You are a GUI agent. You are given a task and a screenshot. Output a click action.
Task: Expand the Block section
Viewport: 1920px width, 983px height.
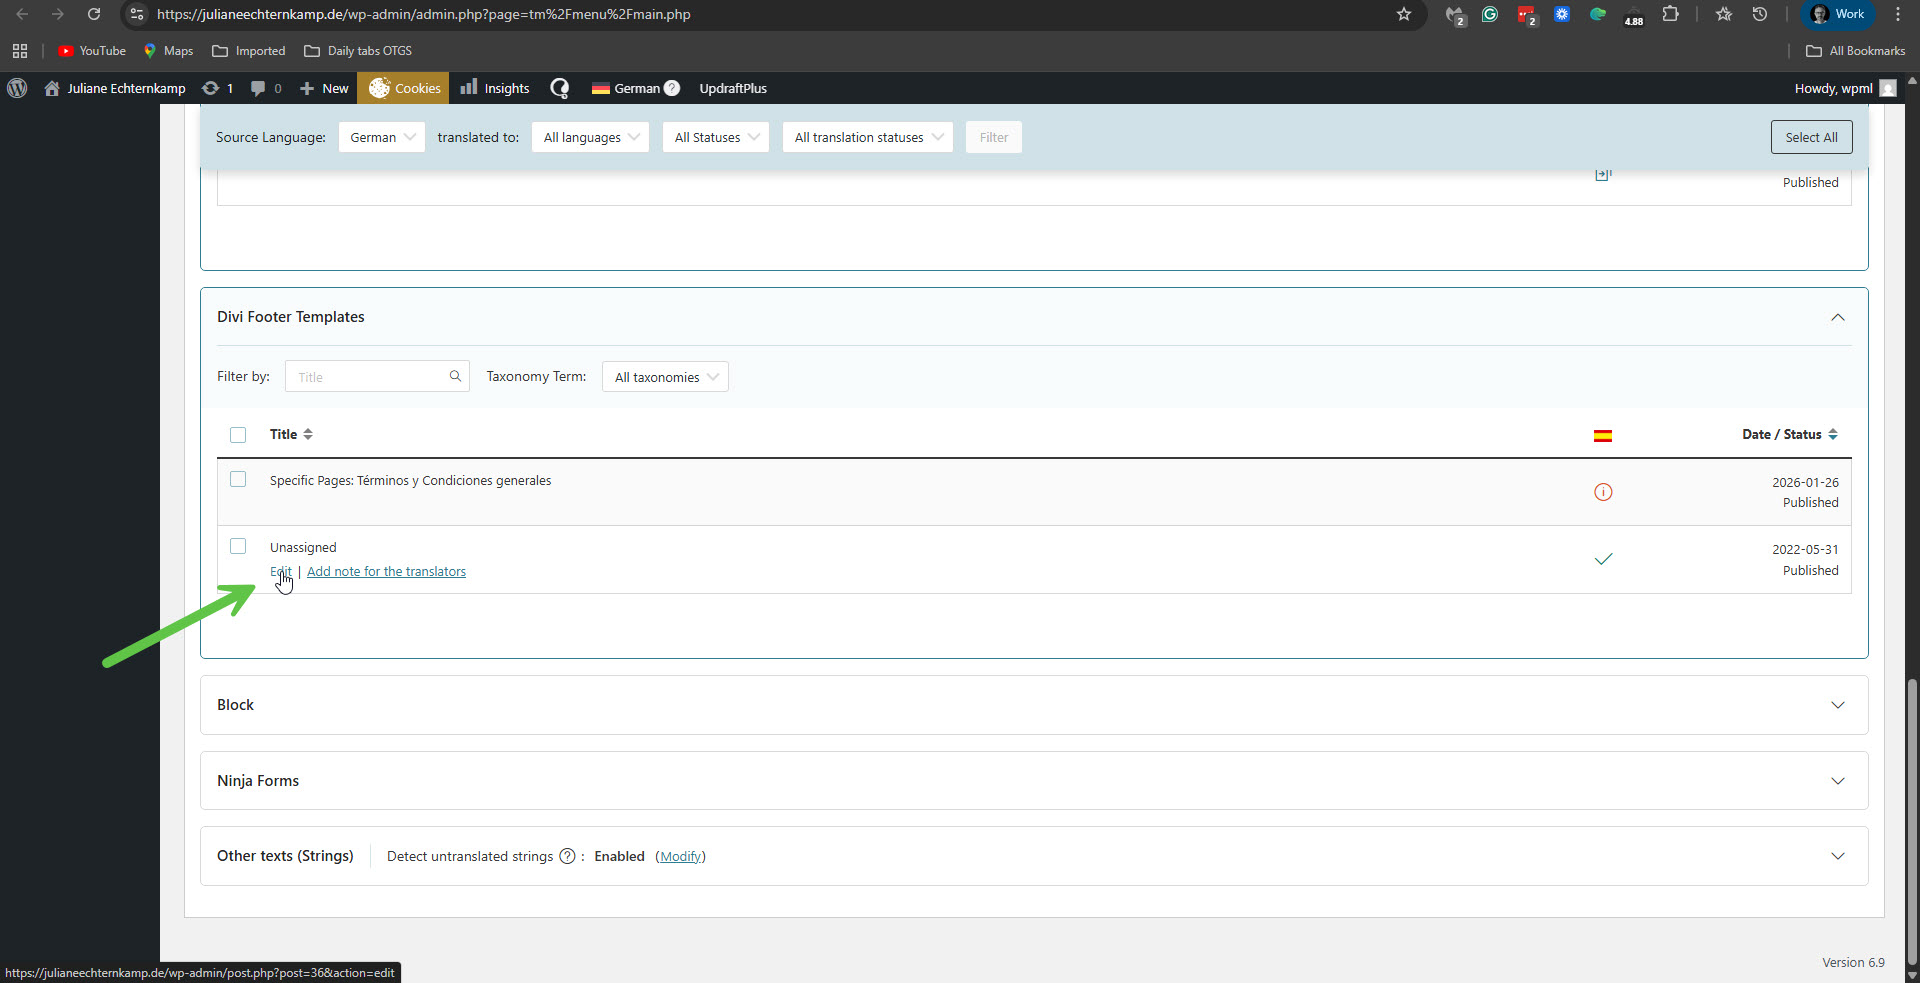coord(1838,705)
